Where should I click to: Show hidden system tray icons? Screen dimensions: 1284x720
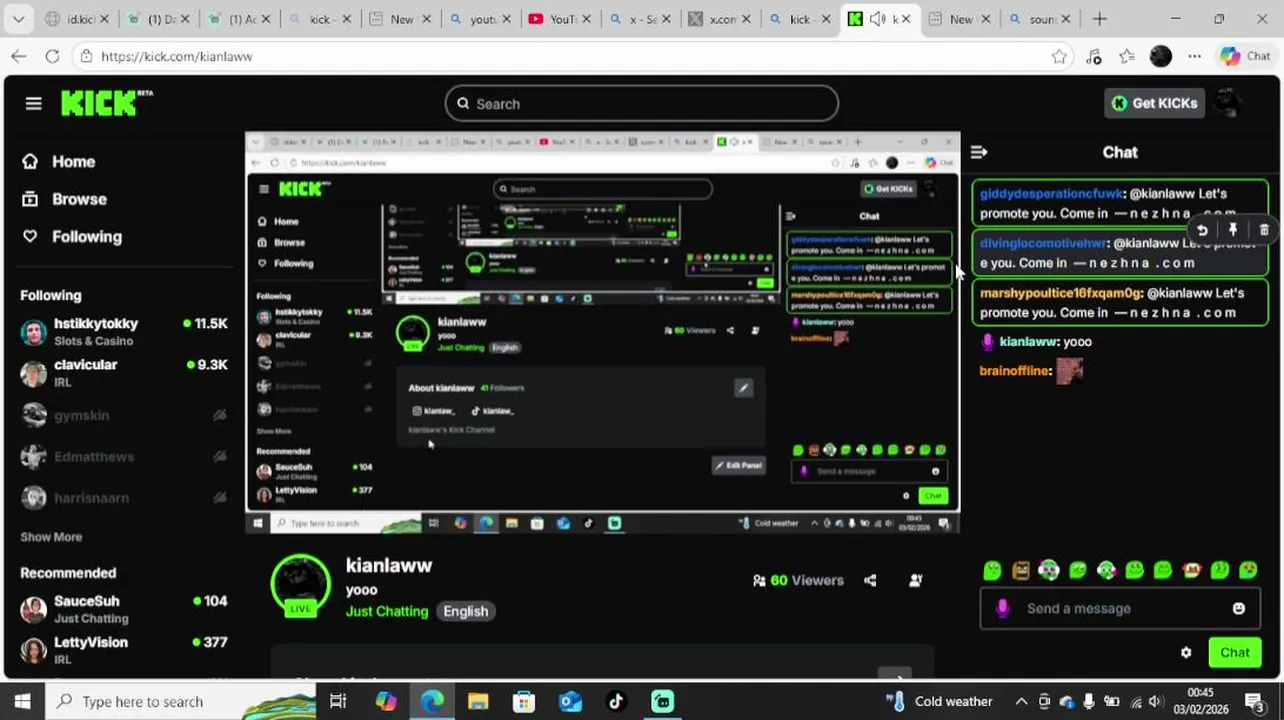pyautogui.click(x=1021, y=701)
